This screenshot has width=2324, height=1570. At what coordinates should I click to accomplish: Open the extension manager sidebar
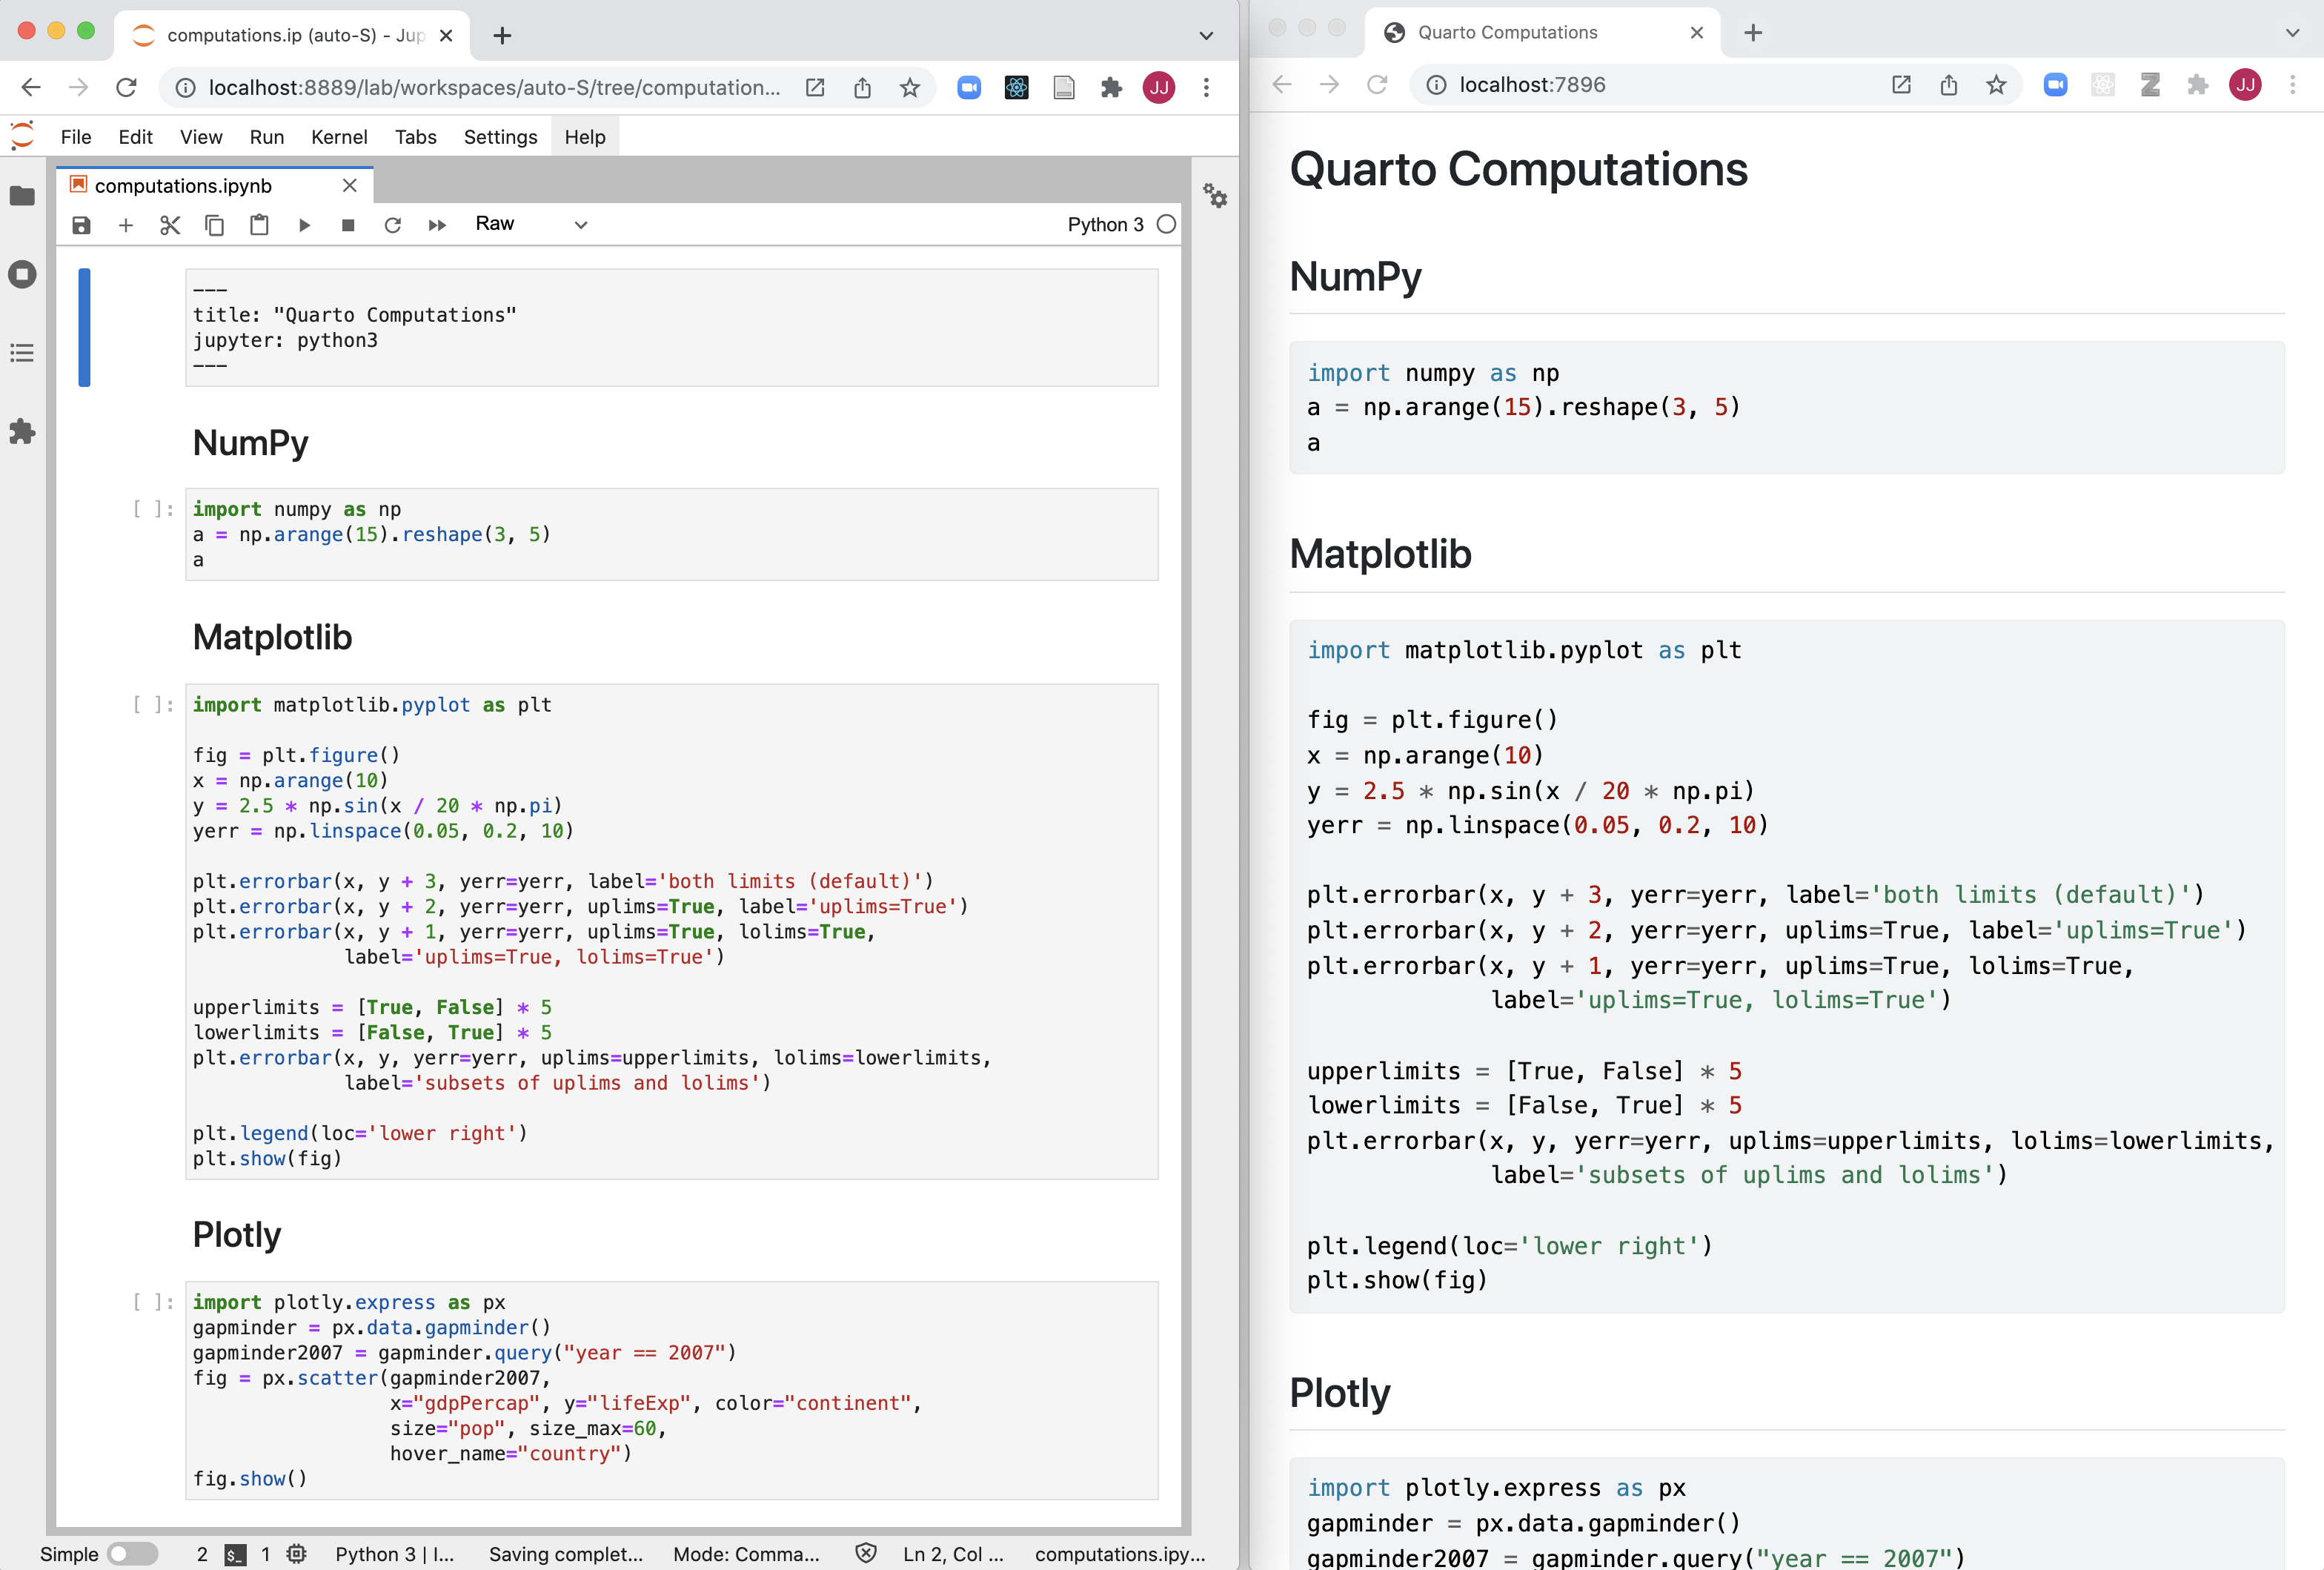pos(22,432)
